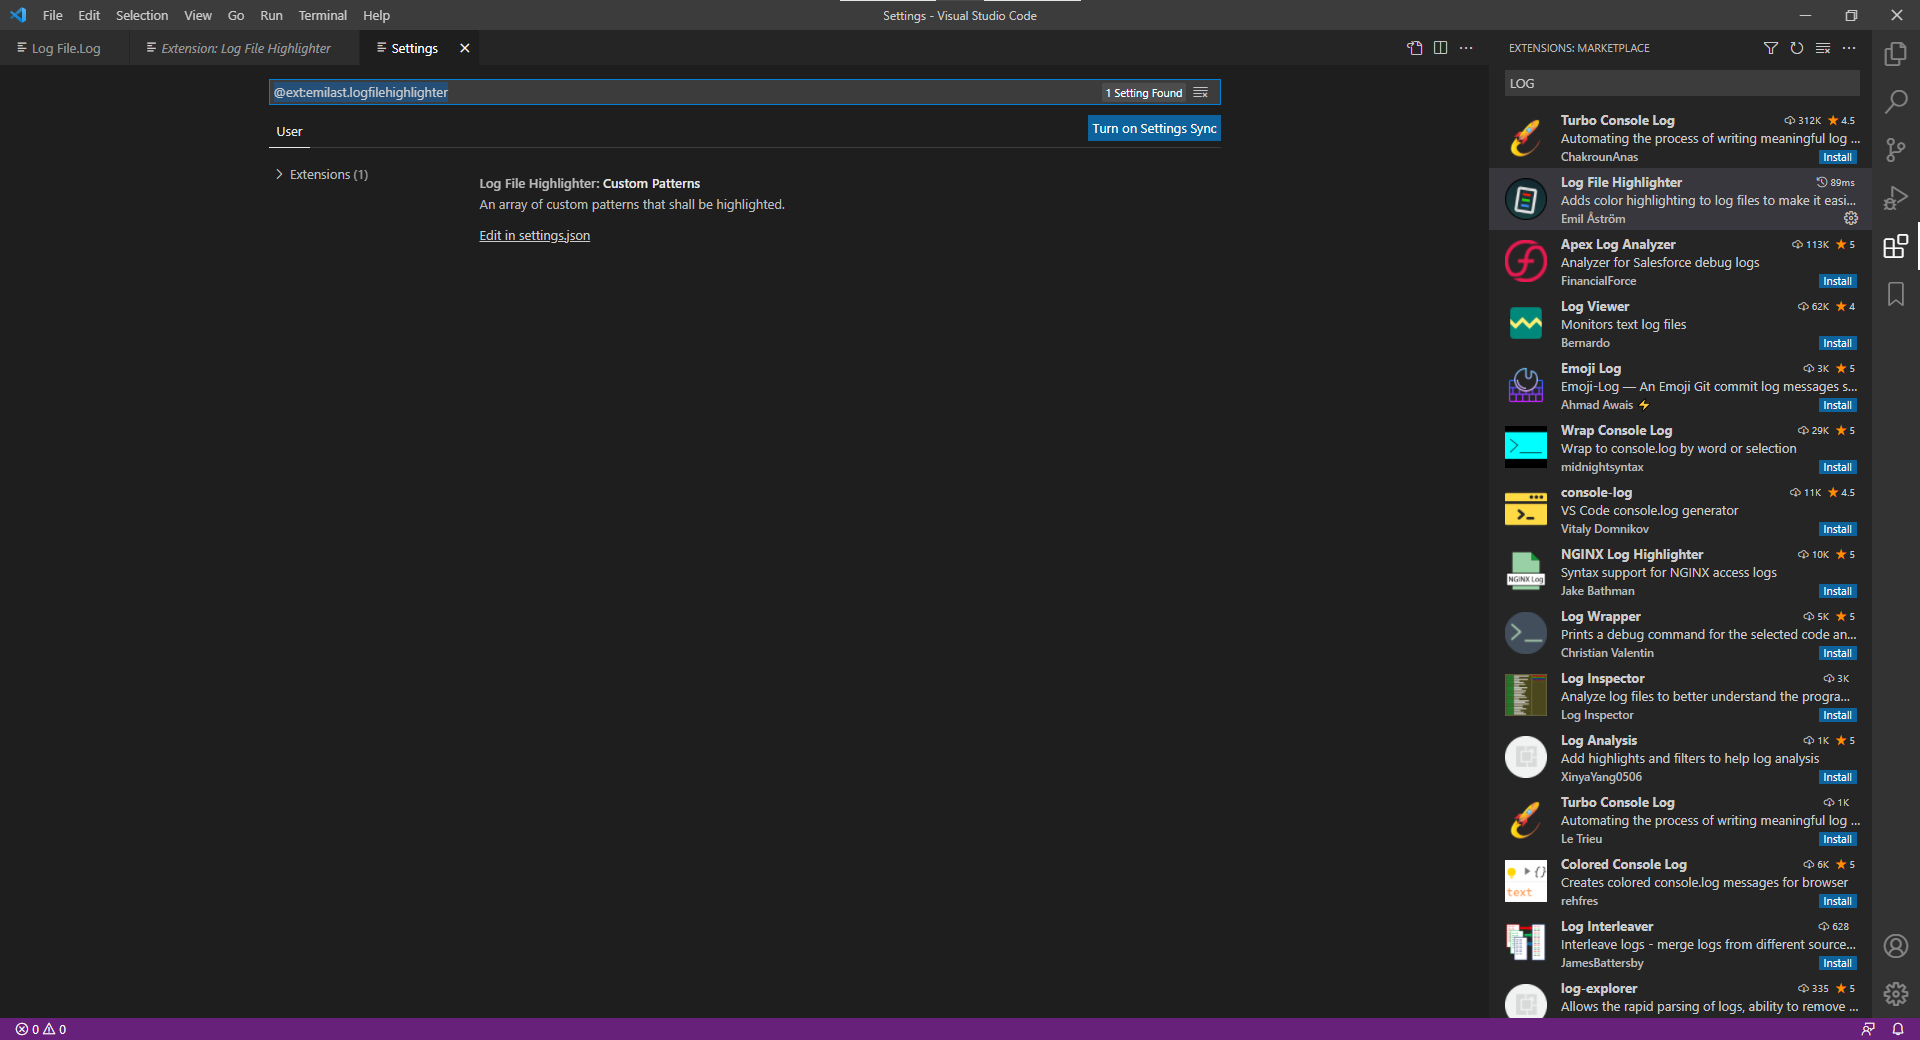The width and height of the screenshot is (1920, 1040).
Task: Click the extensions marketplace search box
Action: click(1682, 83)
